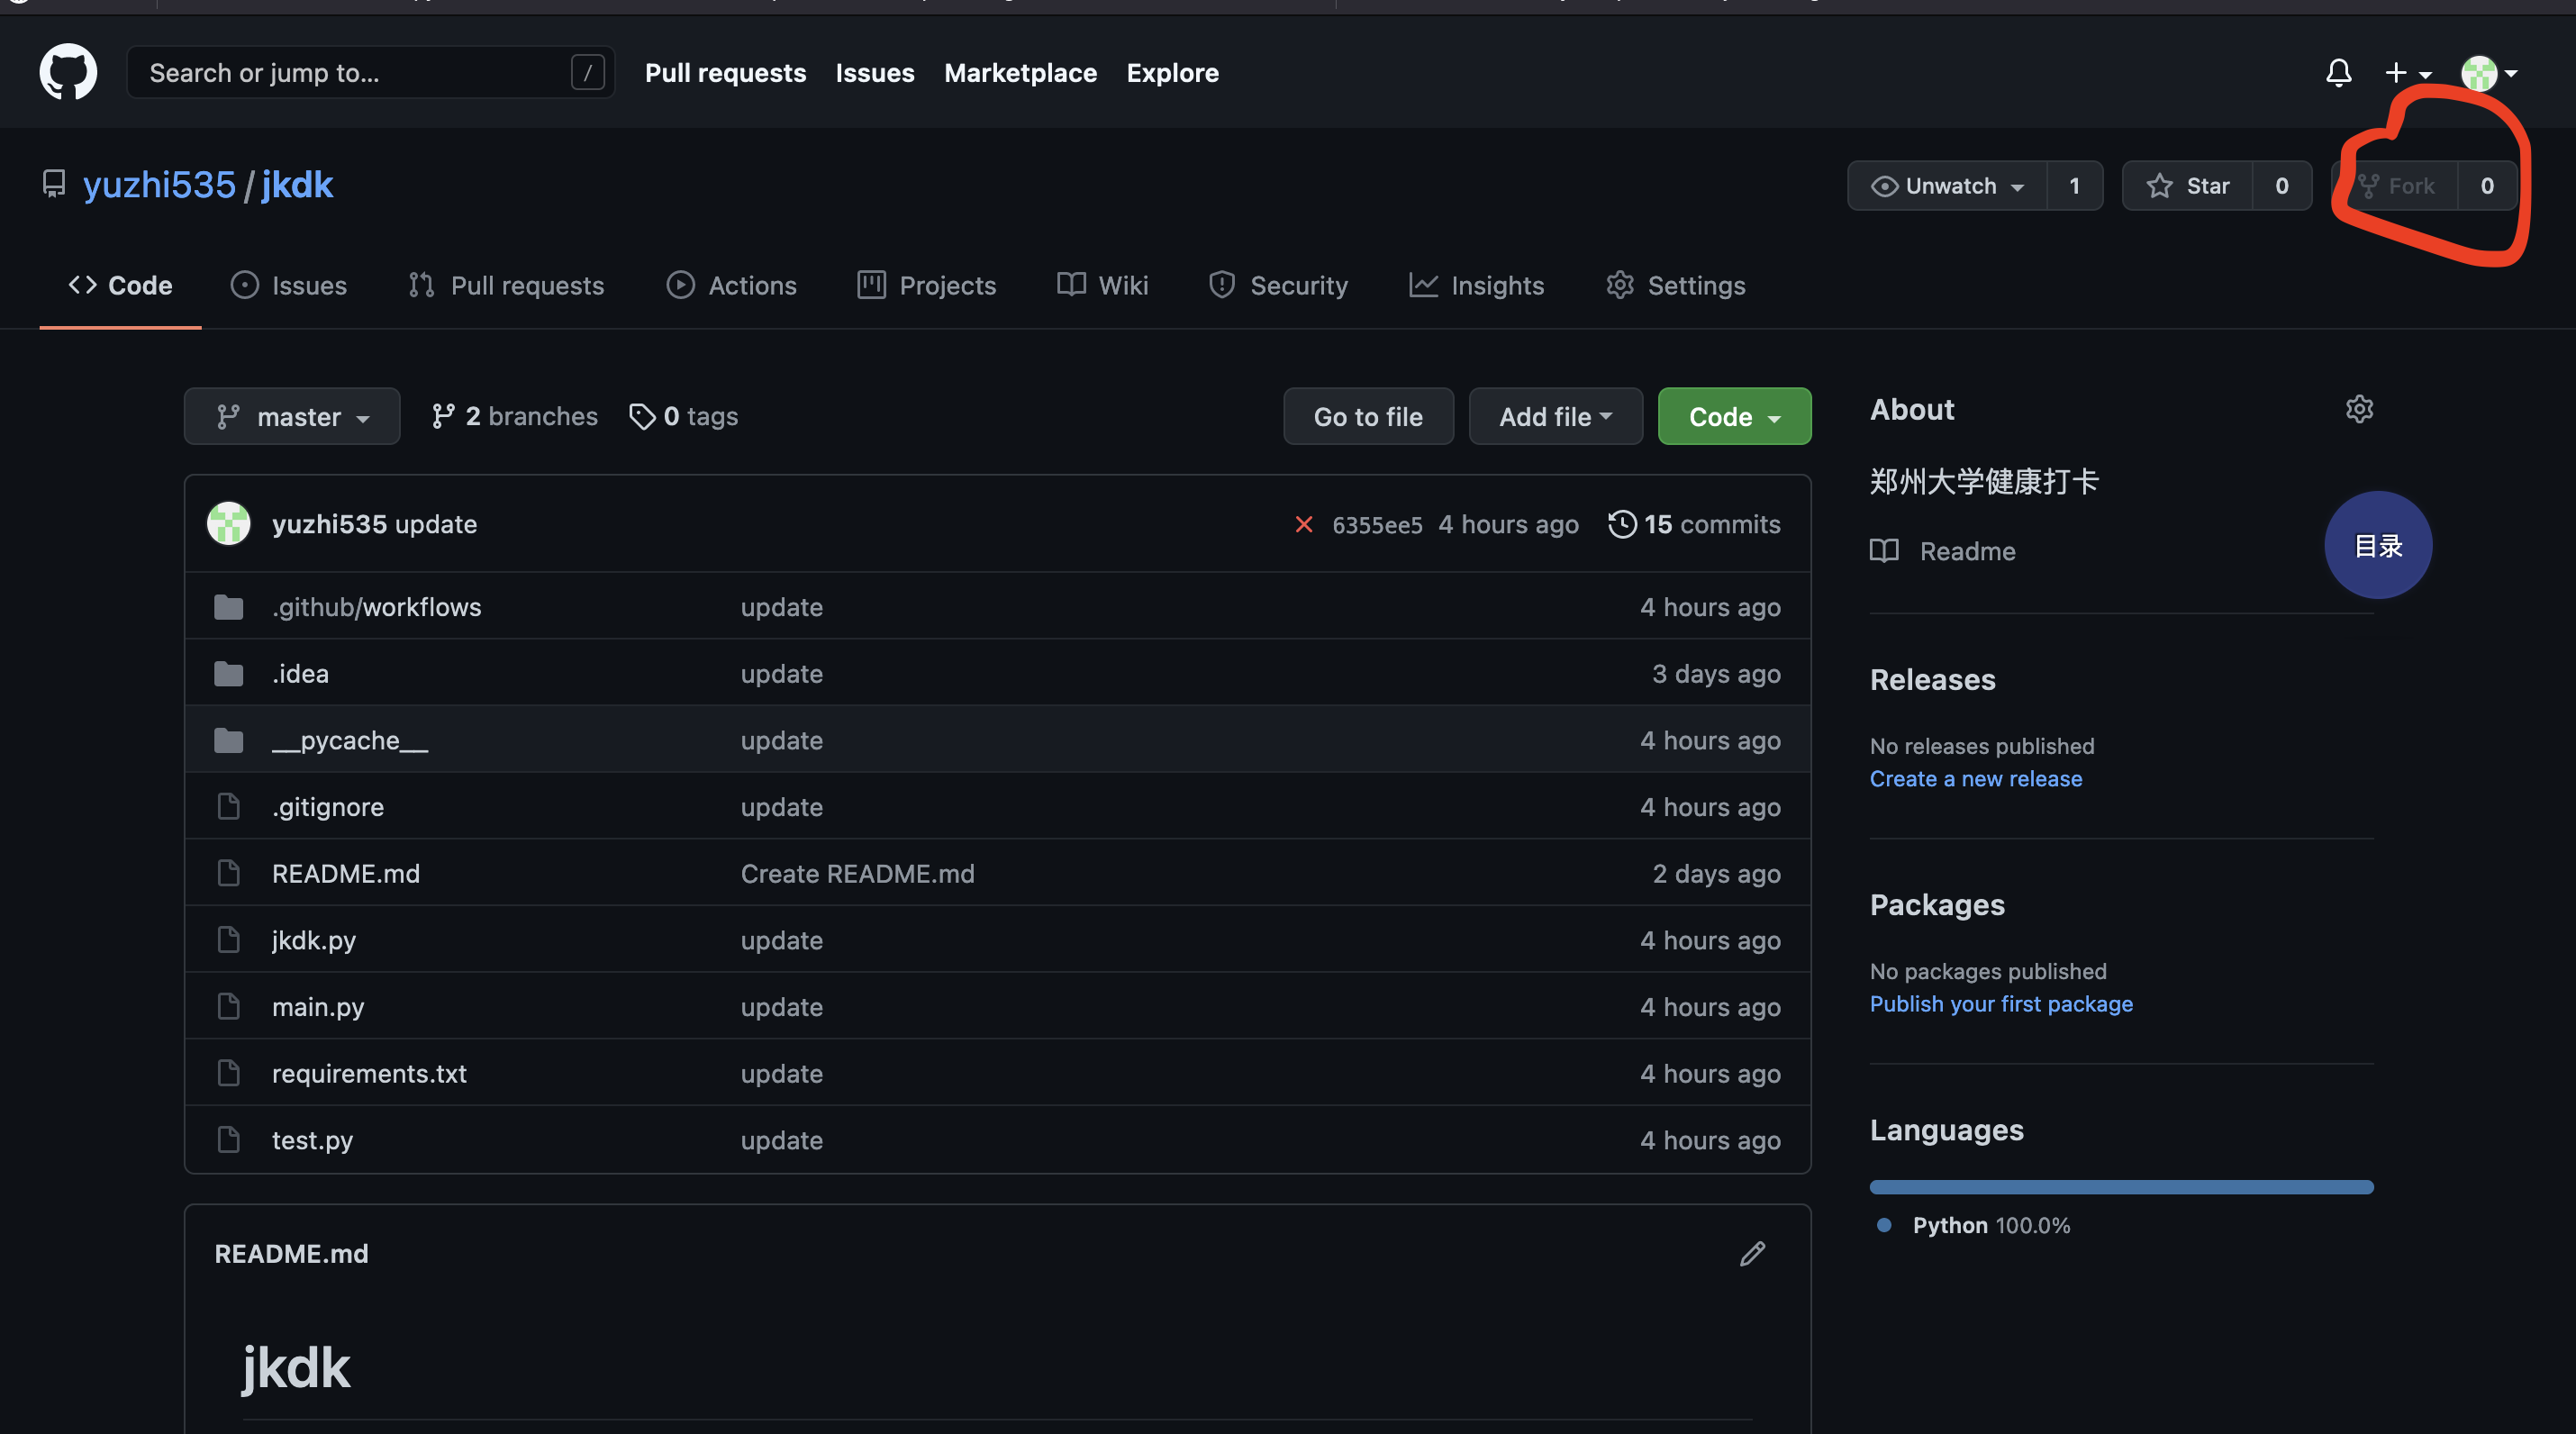Open the Wiki tab
2576x1434 pixels.
point(1102,286)
